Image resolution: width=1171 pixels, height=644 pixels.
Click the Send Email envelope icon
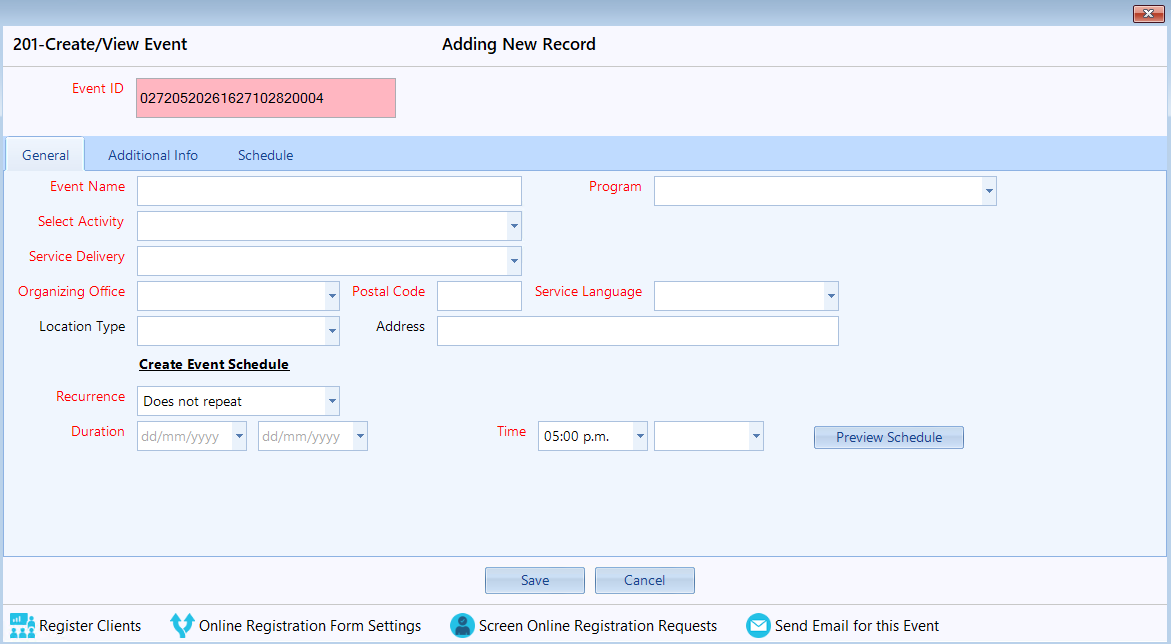pos(758,625)
